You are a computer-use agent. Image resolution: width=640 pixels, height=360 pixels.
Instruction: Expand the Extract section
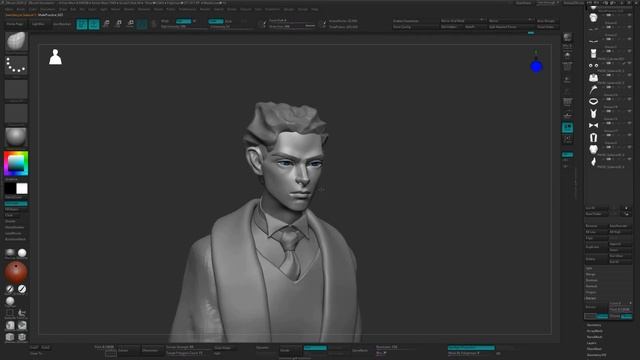click(591, 298)
